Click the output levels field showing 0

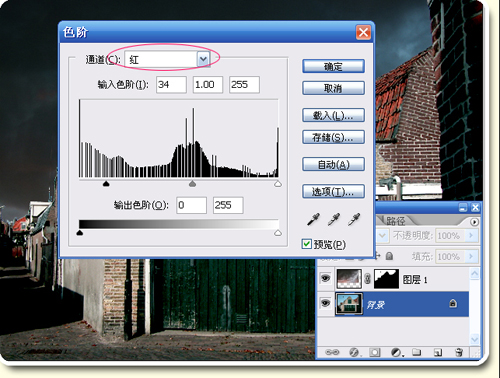191,205
